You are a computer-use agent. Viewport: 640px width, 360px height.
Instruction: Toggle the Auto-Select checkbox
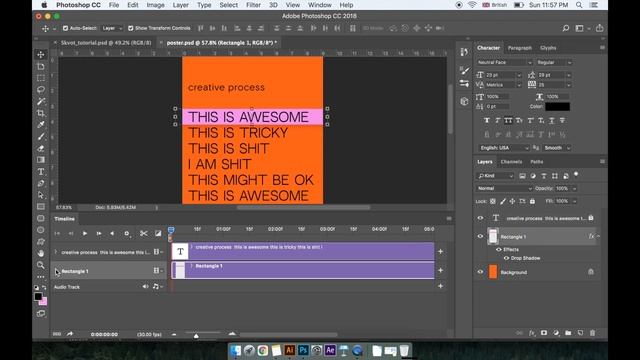[65, 28]
